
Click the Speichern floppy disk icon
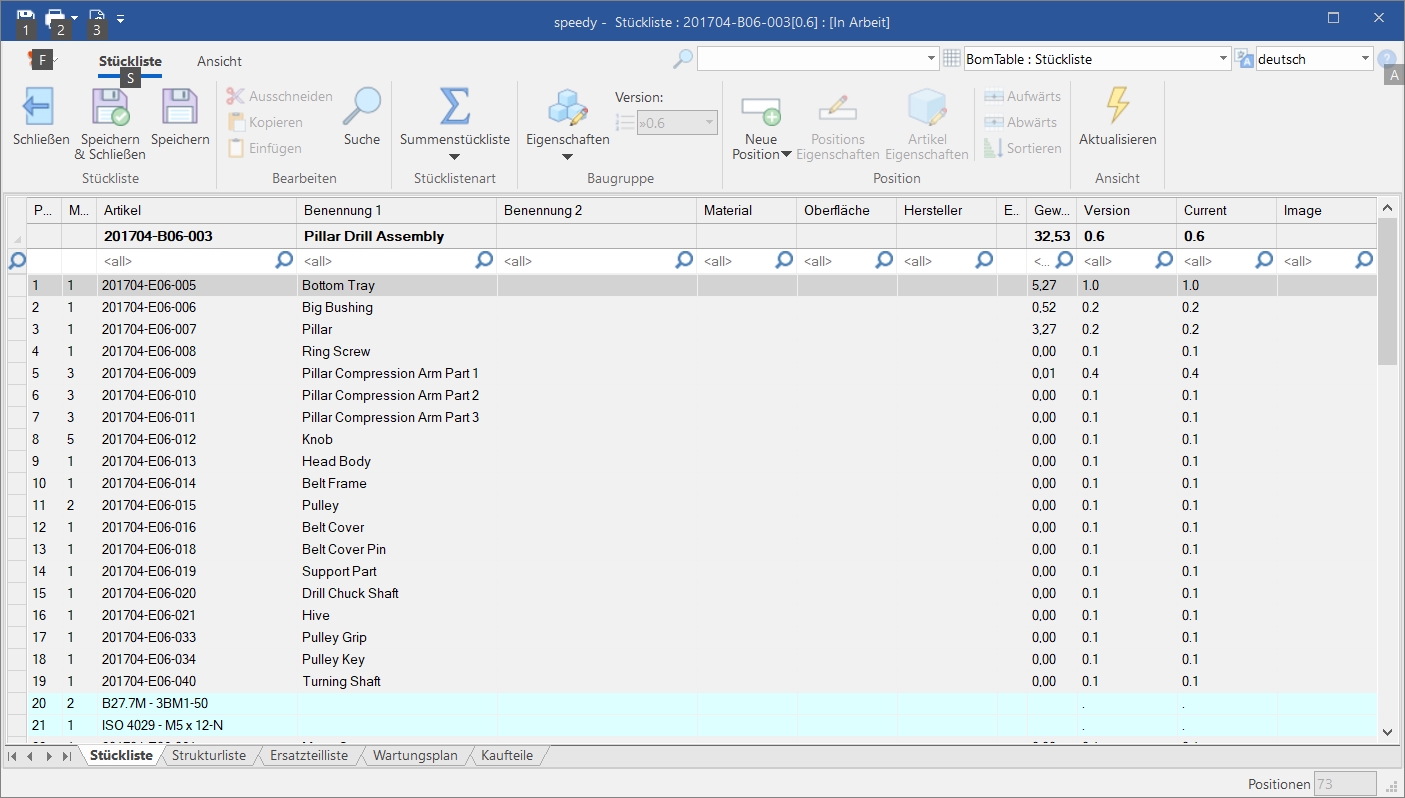pos(180,107)
